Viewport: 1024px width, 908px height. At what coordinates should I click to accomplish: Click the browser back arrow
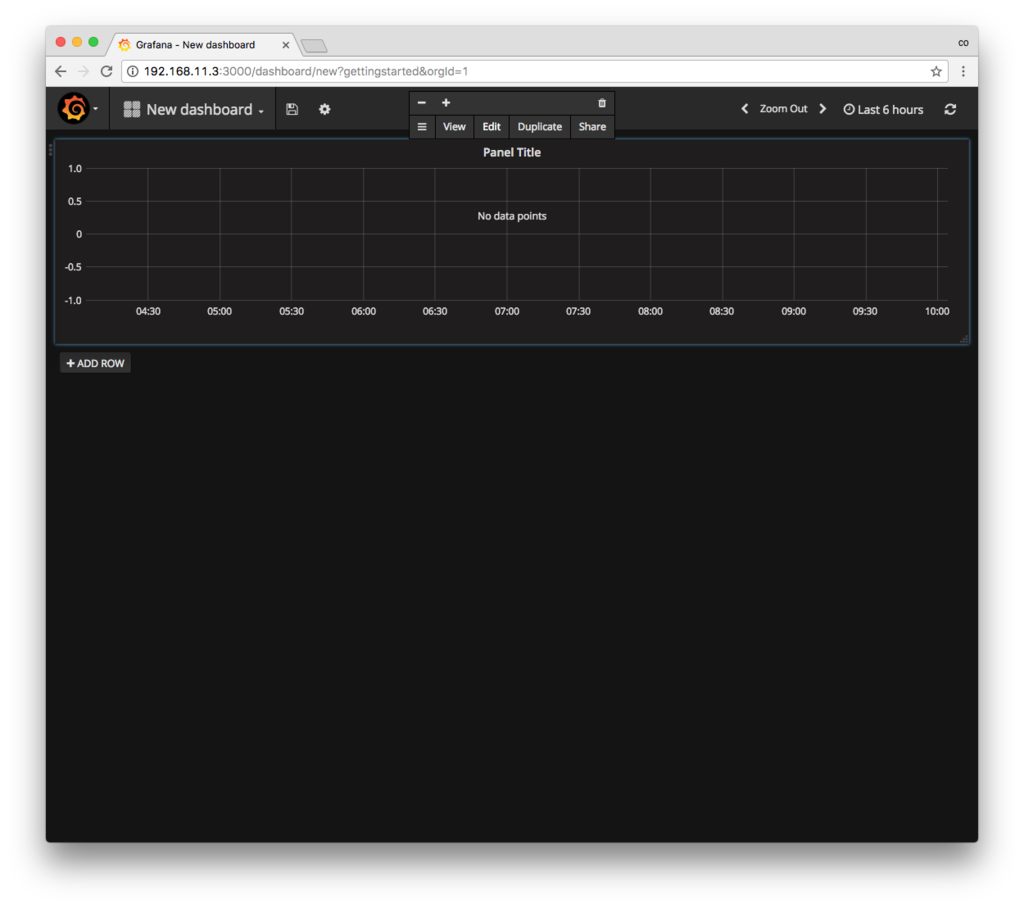61,71
